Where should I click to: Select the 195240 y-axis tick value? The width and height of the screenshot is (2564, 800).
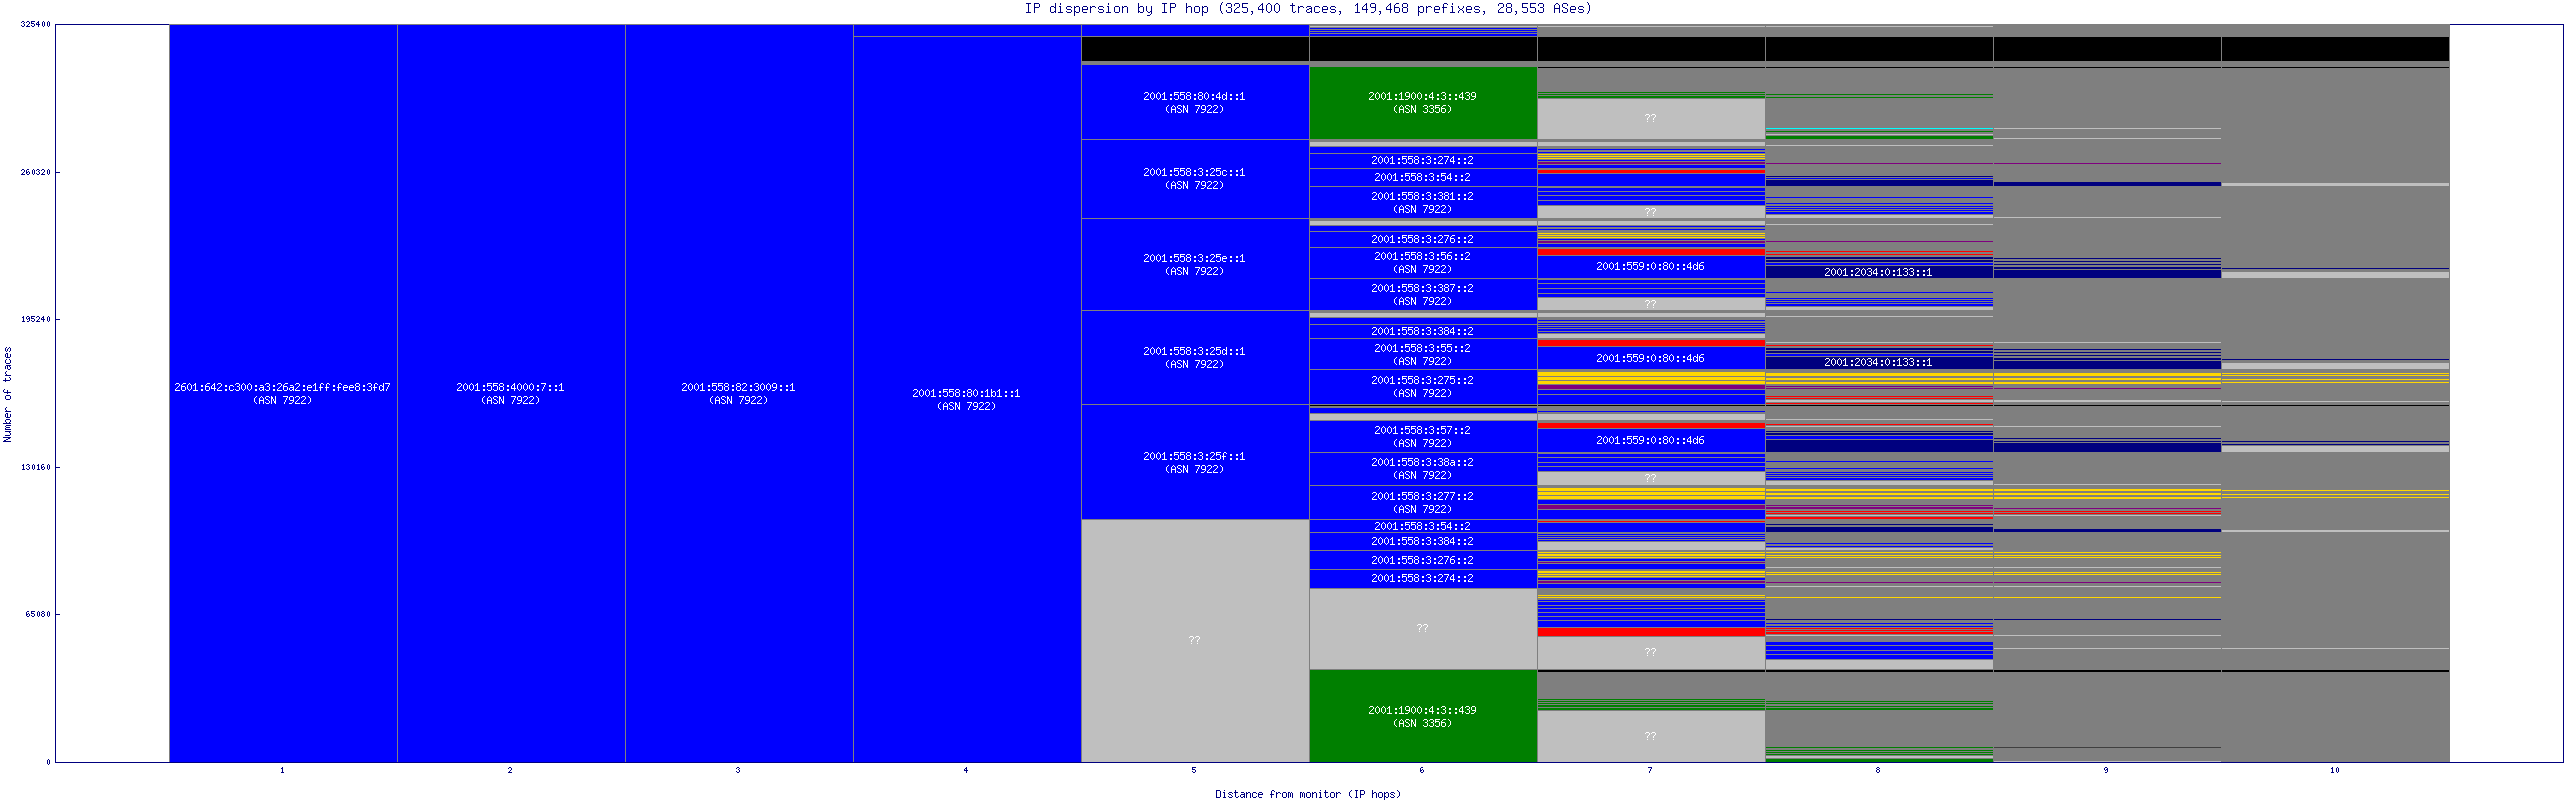click(x=36, y=319)
